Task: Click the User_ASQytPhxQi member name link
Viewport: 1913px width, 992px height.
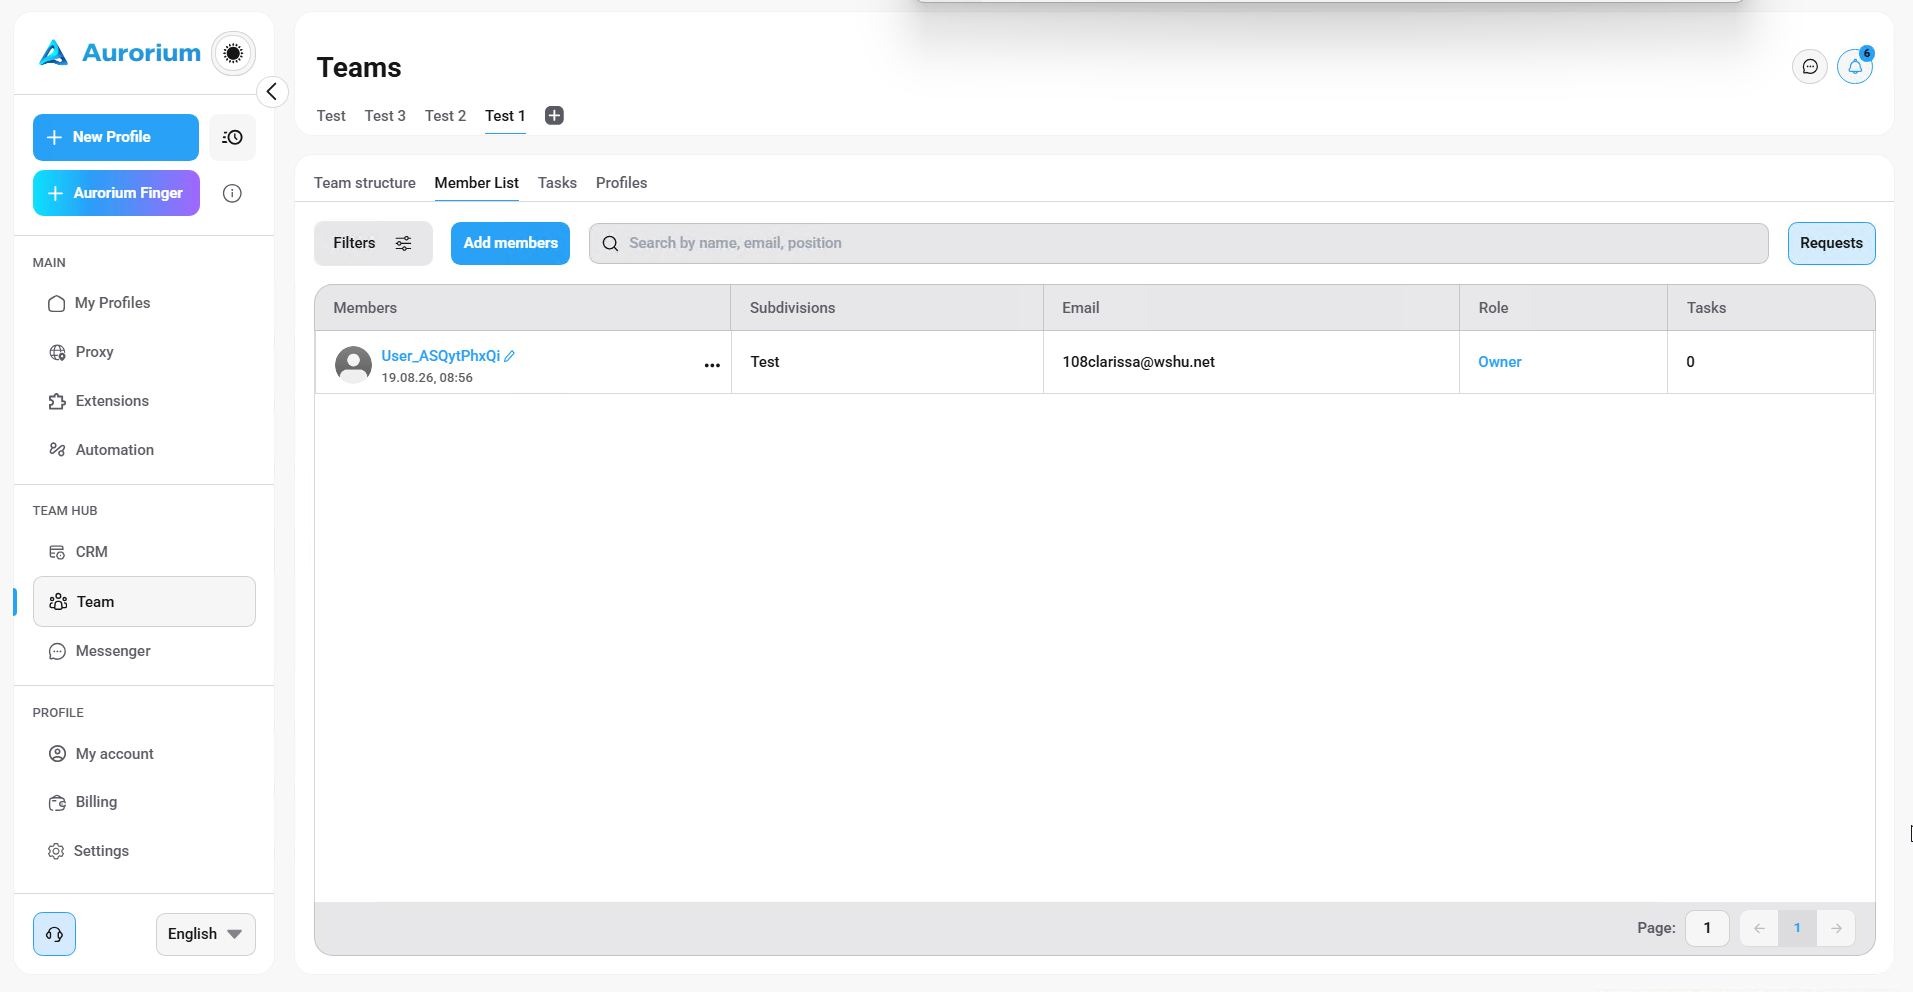Action: tap(440, 356)
